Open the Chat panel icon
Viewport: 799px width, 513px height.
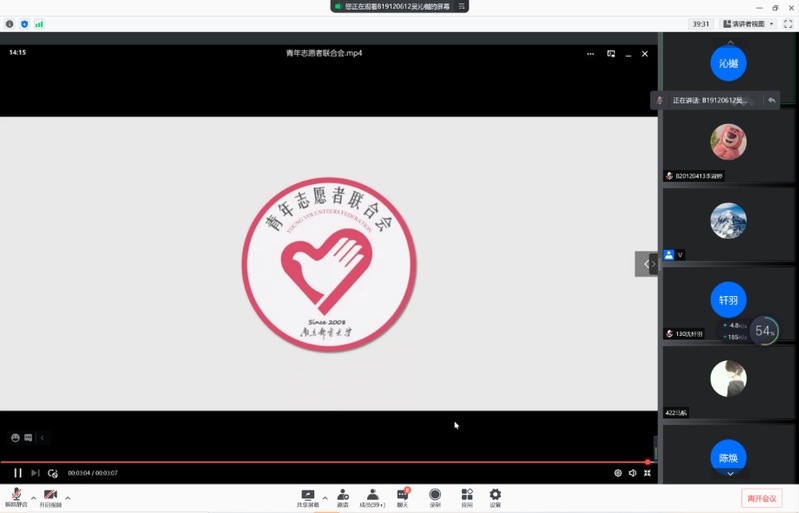point(403,496)
